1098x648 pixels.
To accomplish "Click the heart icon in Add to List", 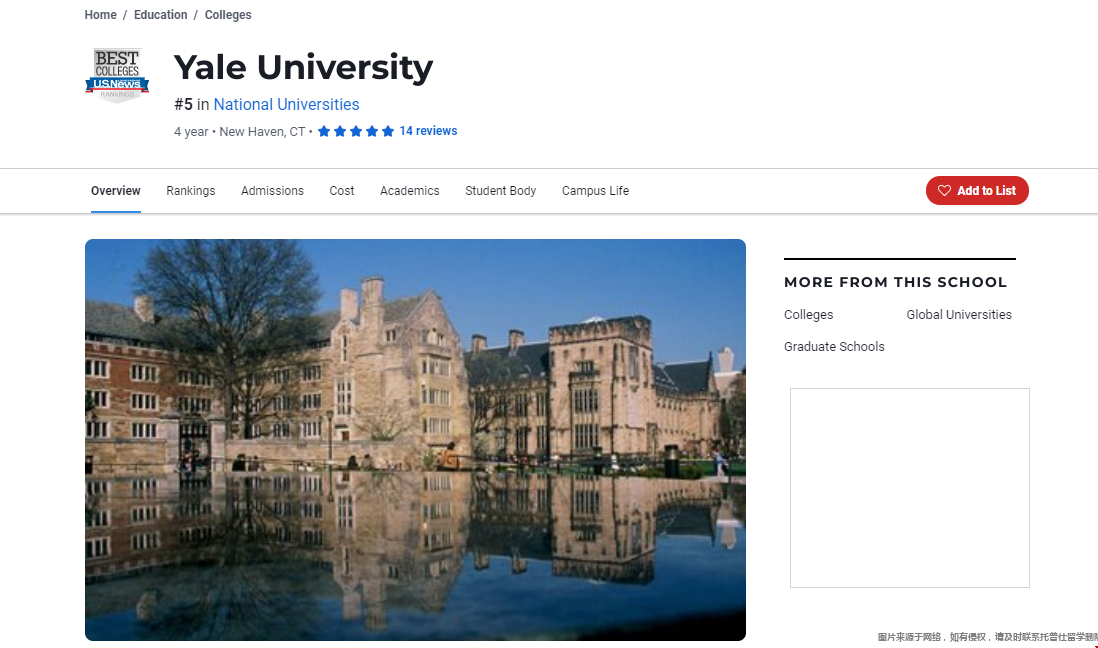I will point(944,191).
